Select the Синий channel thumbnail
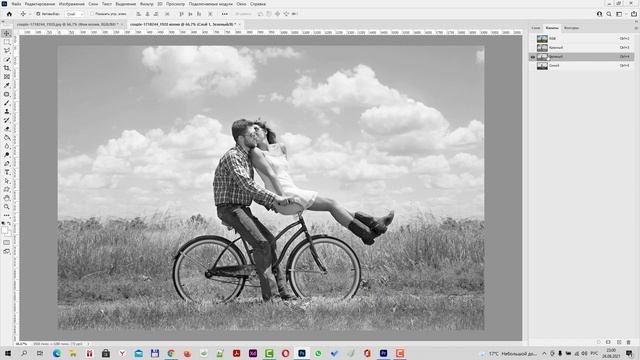The image size is (640, 360). click(542, 66)
